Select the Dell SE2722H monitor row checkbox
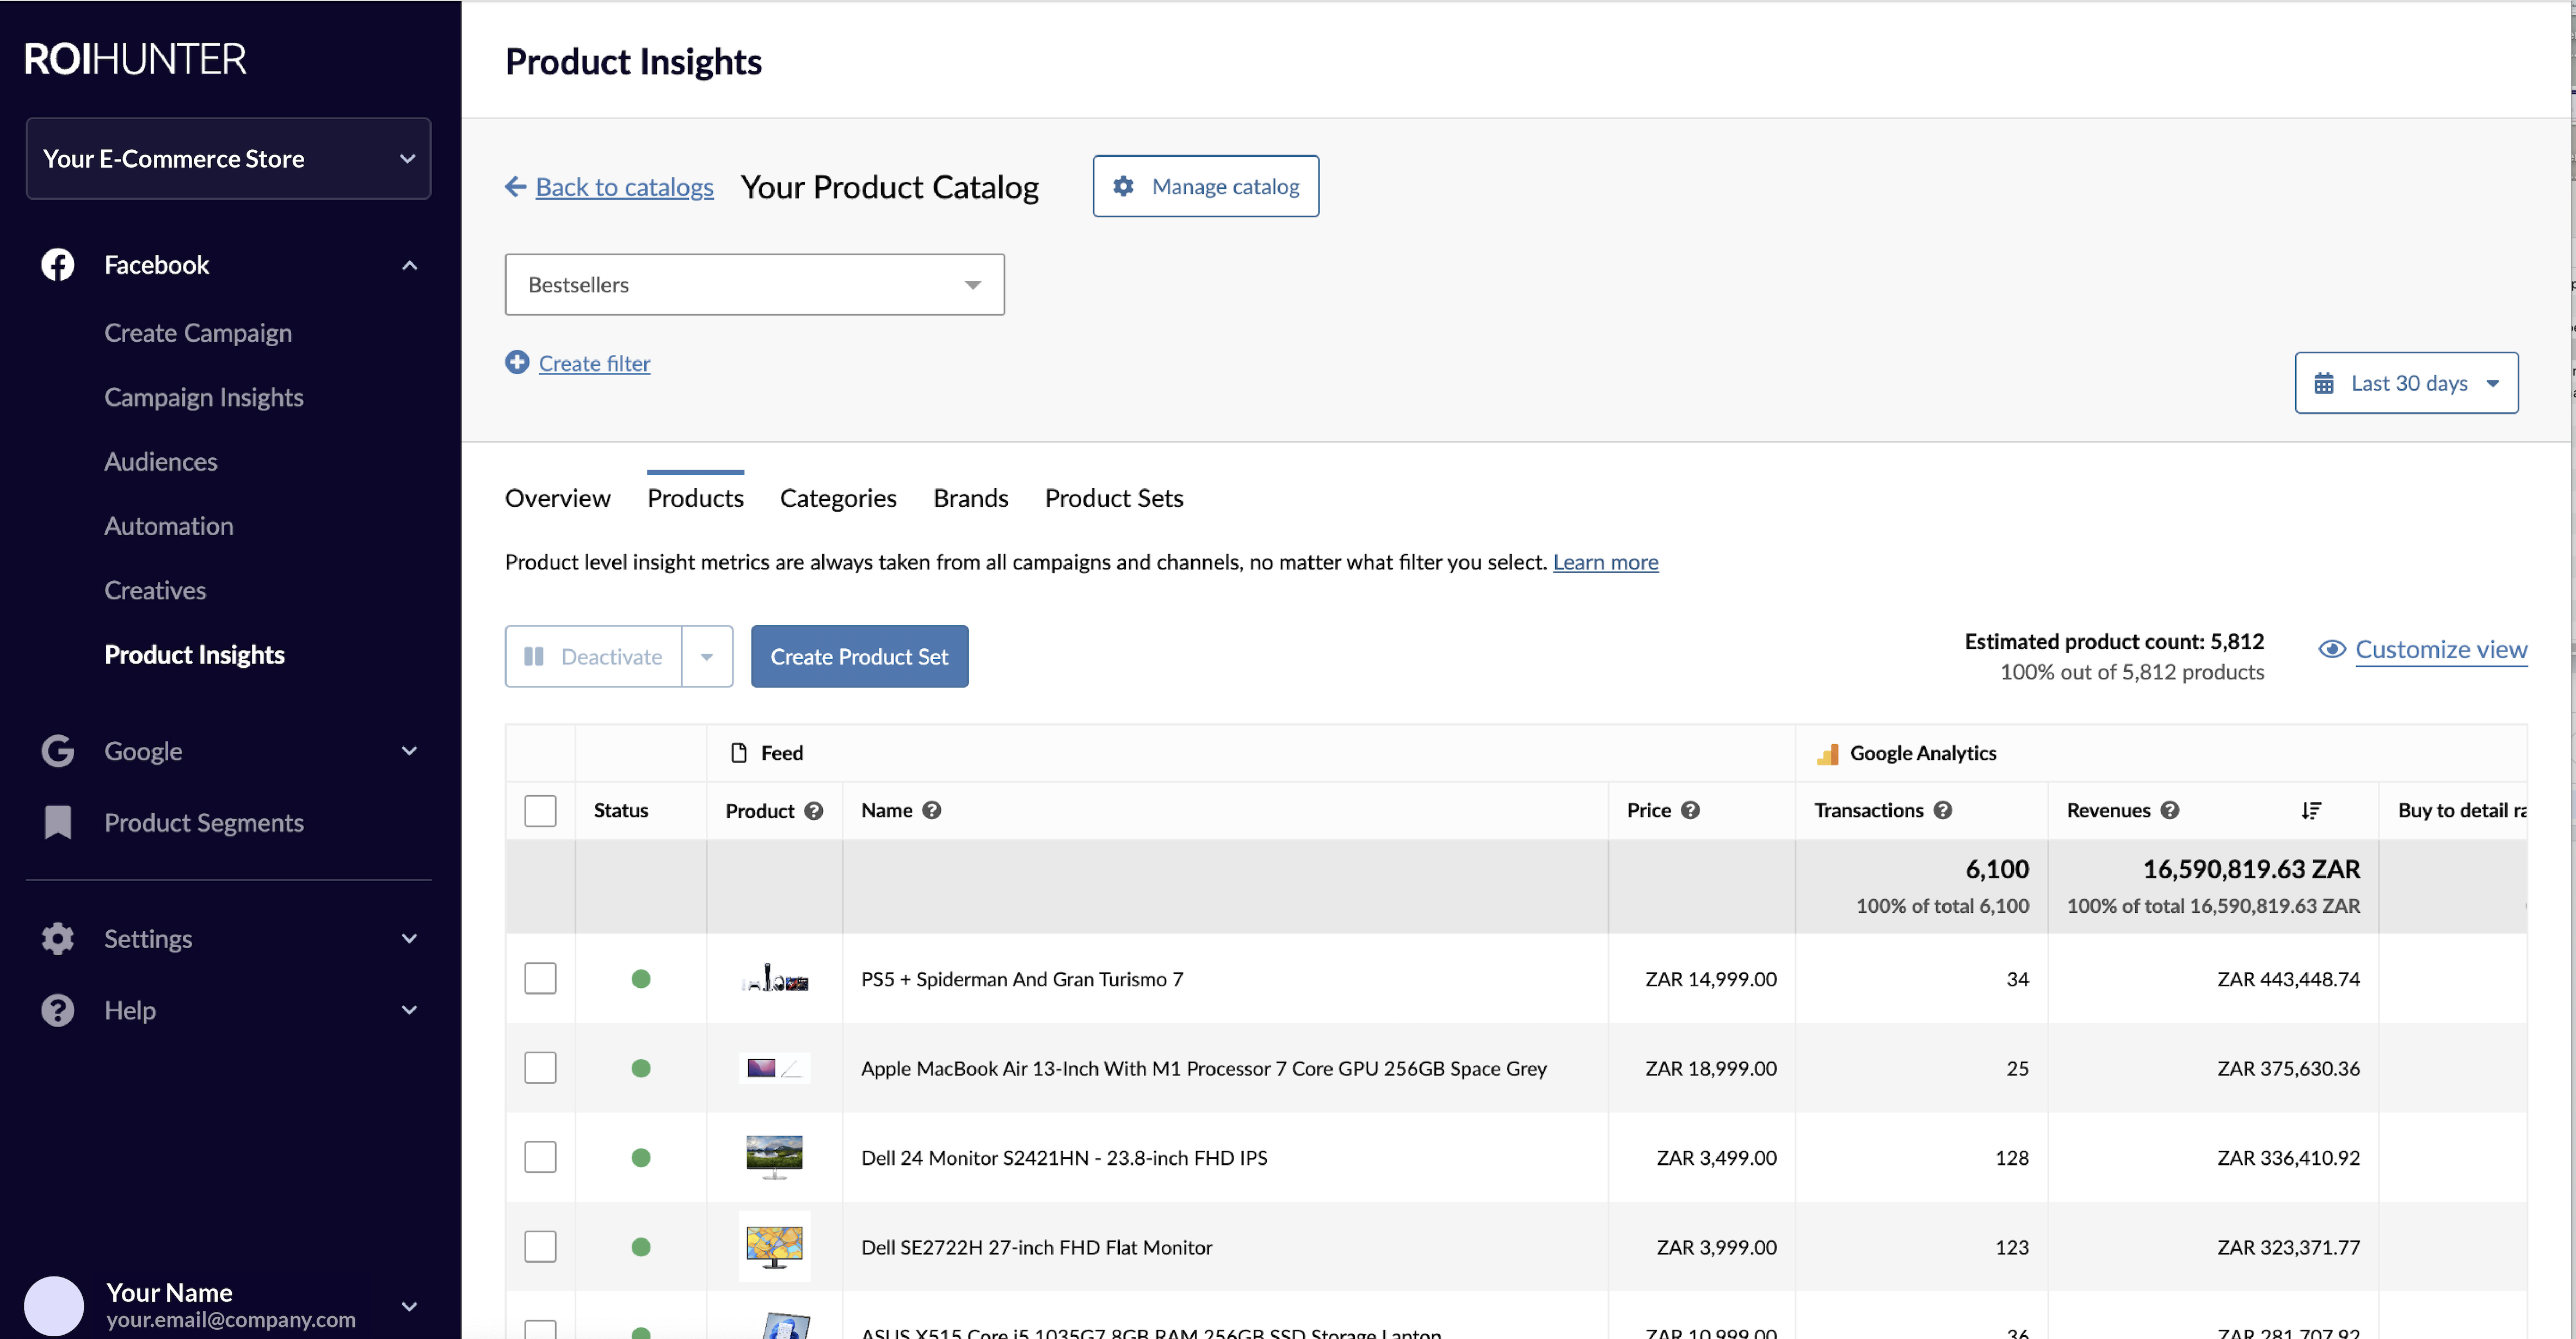Image resolution: width=2576 pixels, height=1339 pixels. click(540, 1246)
